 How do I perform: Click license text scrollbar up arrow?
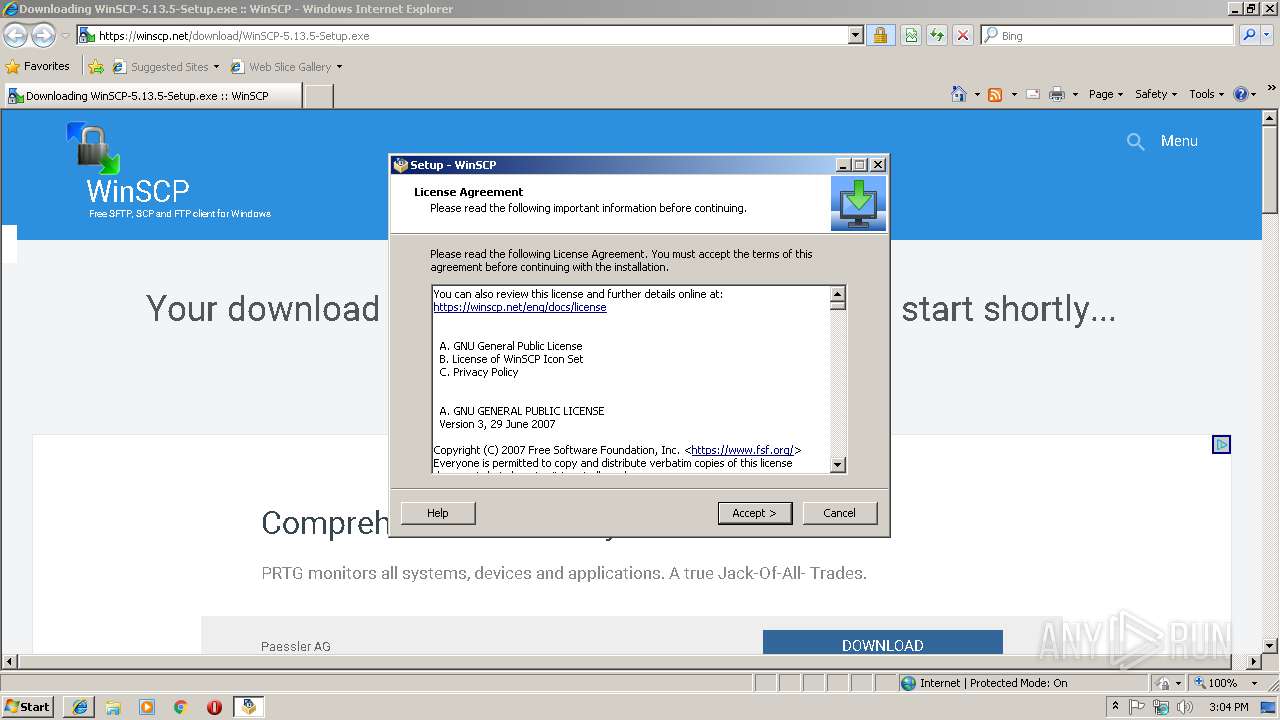838,293
